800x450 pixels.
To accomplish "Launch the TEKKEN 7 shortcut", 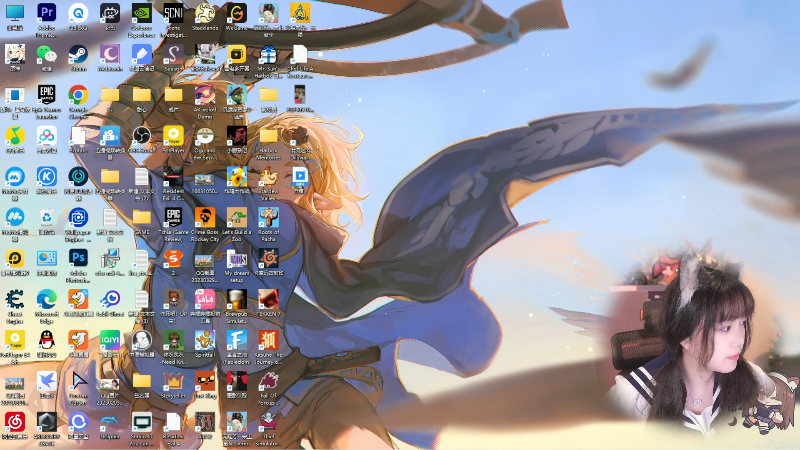I will pos(268,299).
